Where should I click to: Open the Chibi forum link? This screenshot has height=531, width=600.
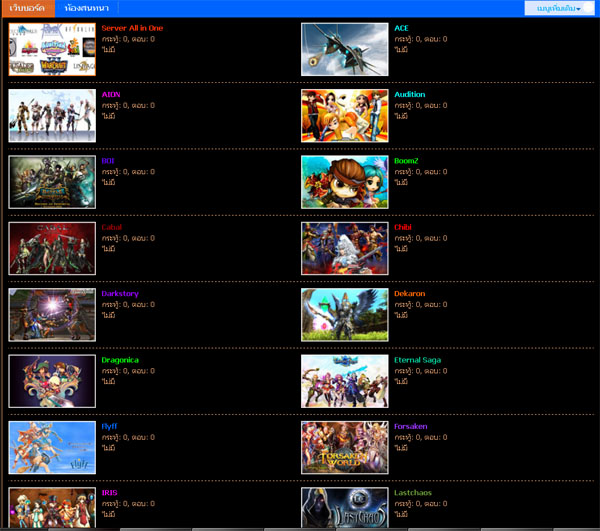point(403,227)
